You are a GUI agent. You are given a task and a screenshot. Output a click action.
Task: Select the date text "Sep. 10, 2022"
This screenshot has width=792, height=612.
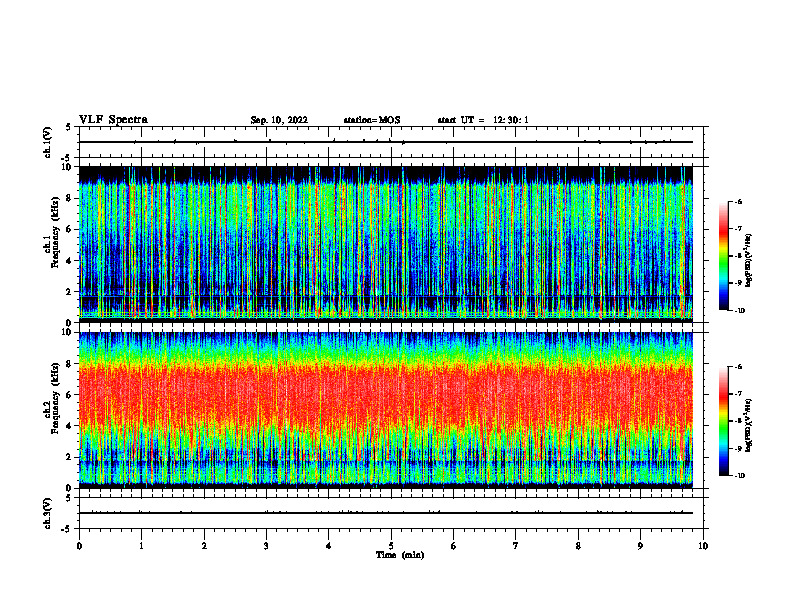click(279, 120)
